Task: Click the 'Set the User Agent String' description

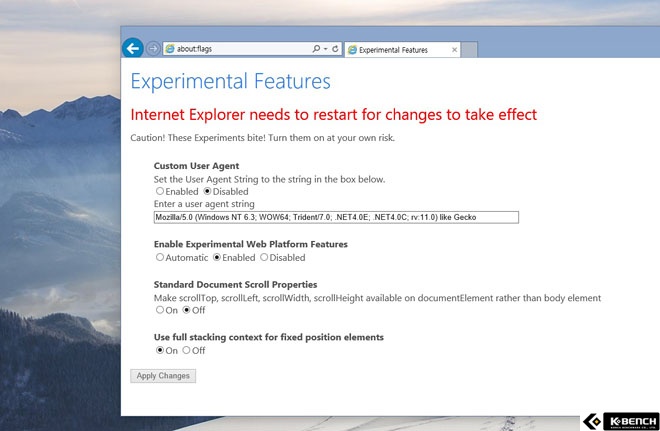Action: (269, 179)
